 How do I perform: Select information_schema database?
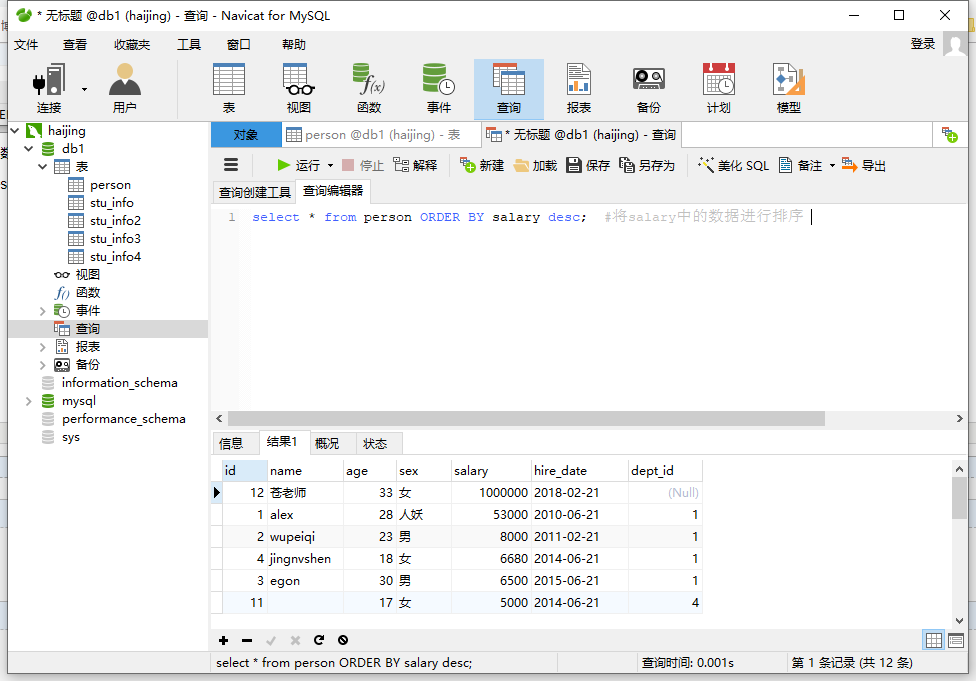120,383
